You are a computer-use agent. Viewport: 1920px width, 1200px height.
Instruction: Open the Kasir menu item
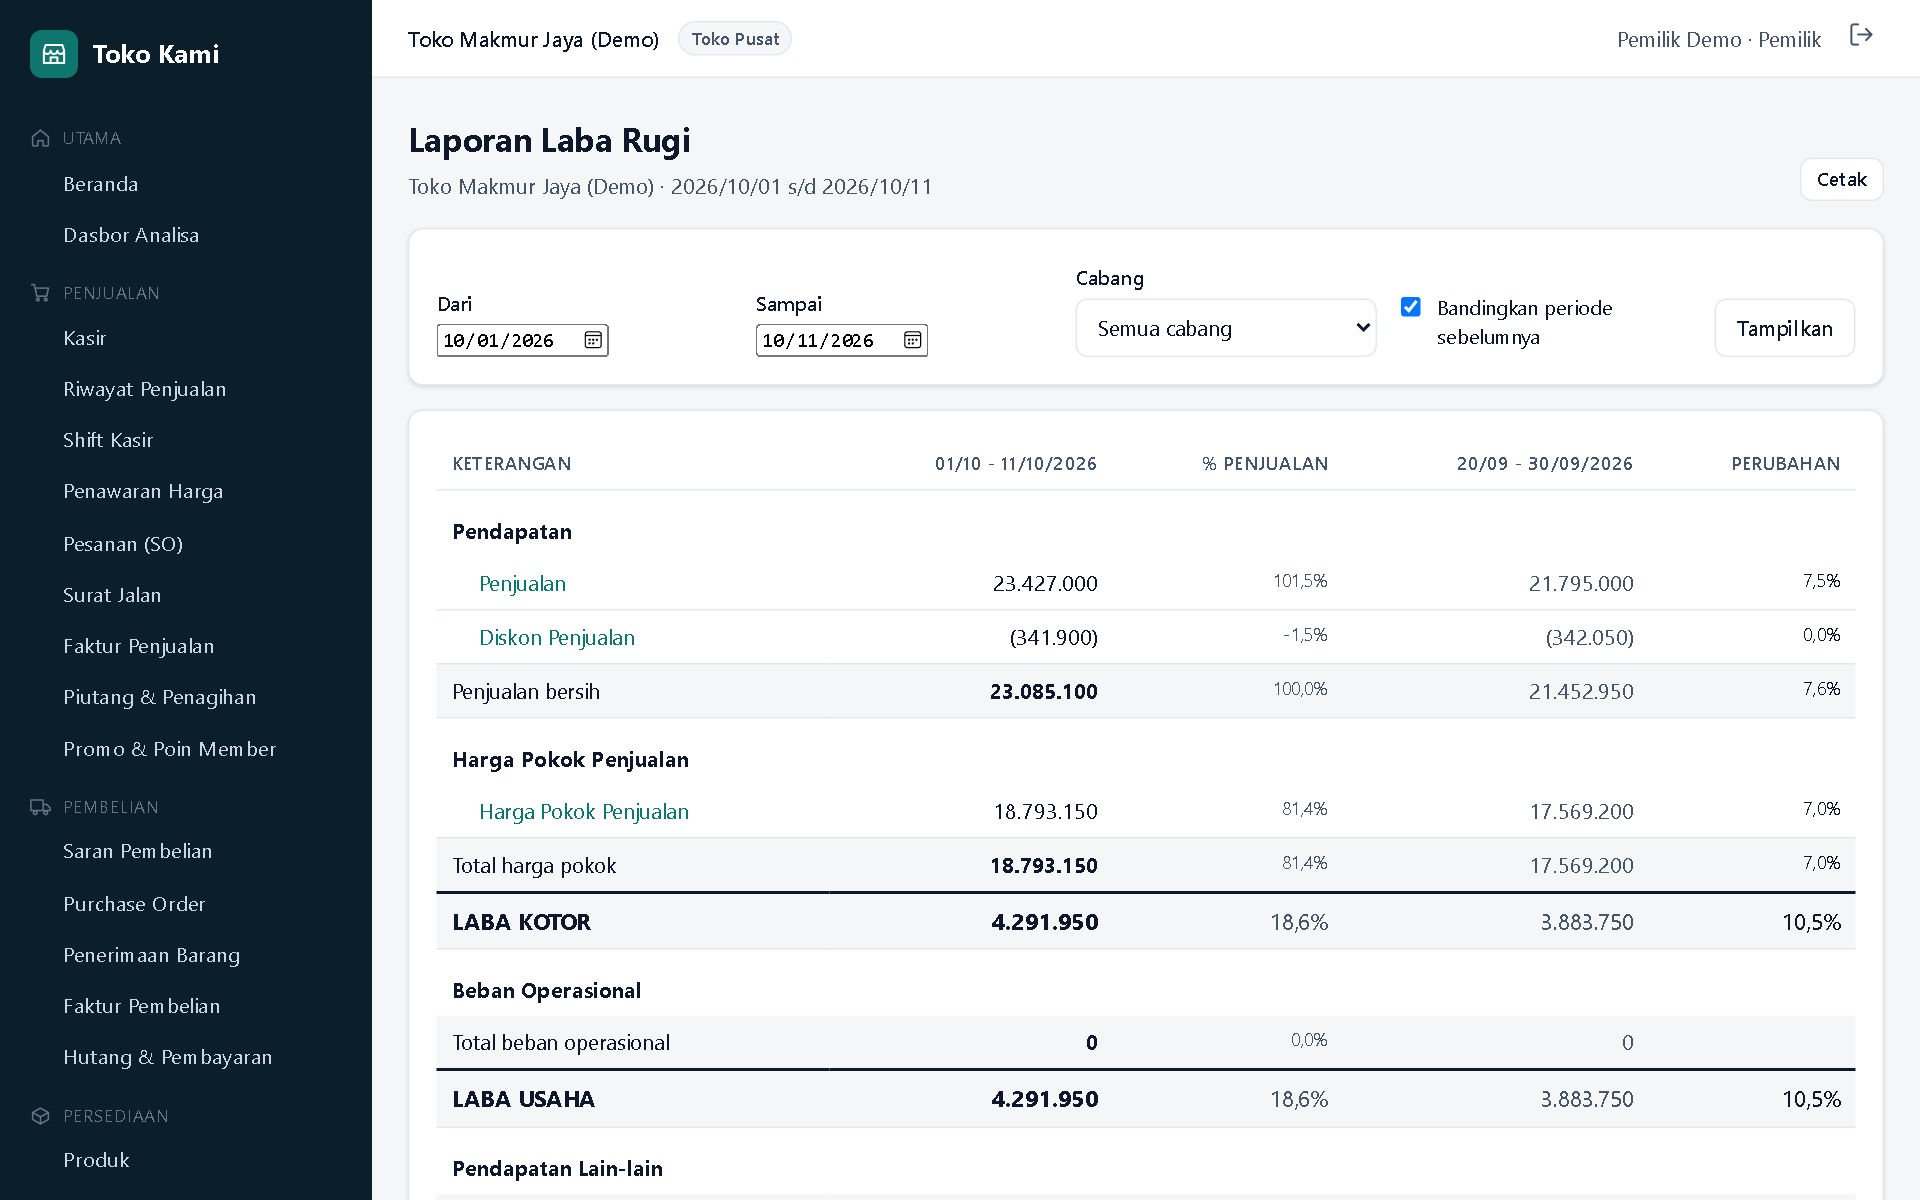(x=85, y=338)
